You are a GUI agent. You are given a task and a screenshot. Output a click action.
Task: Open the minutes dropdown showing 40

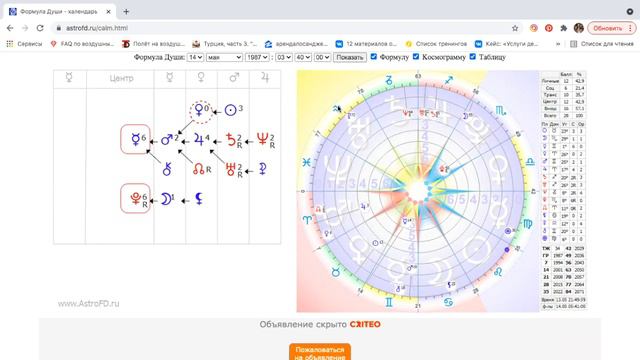pos(303,57)
